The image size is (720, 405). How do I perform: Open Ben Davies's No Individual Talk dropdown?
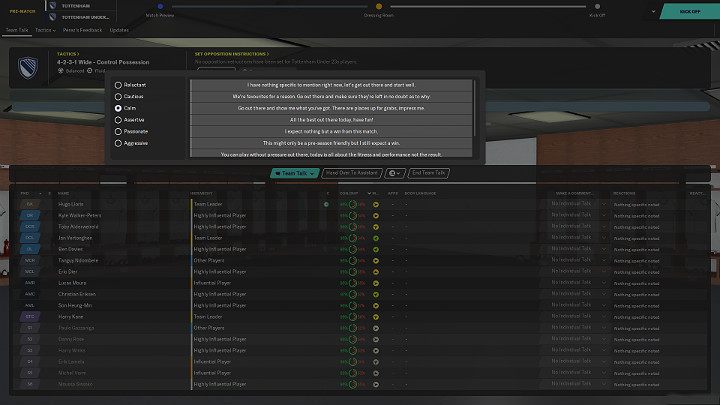574,248
